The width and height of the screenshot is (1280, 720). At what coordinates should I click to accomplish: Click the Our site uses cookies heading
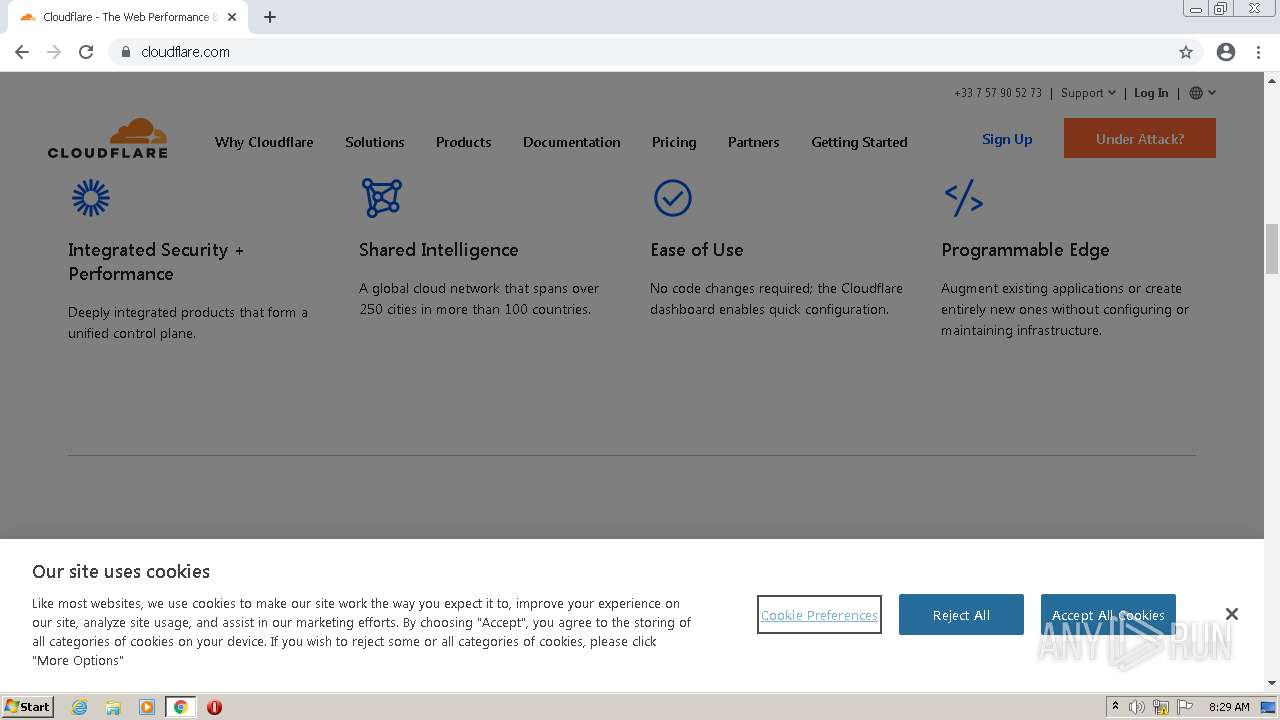point(121,572)
